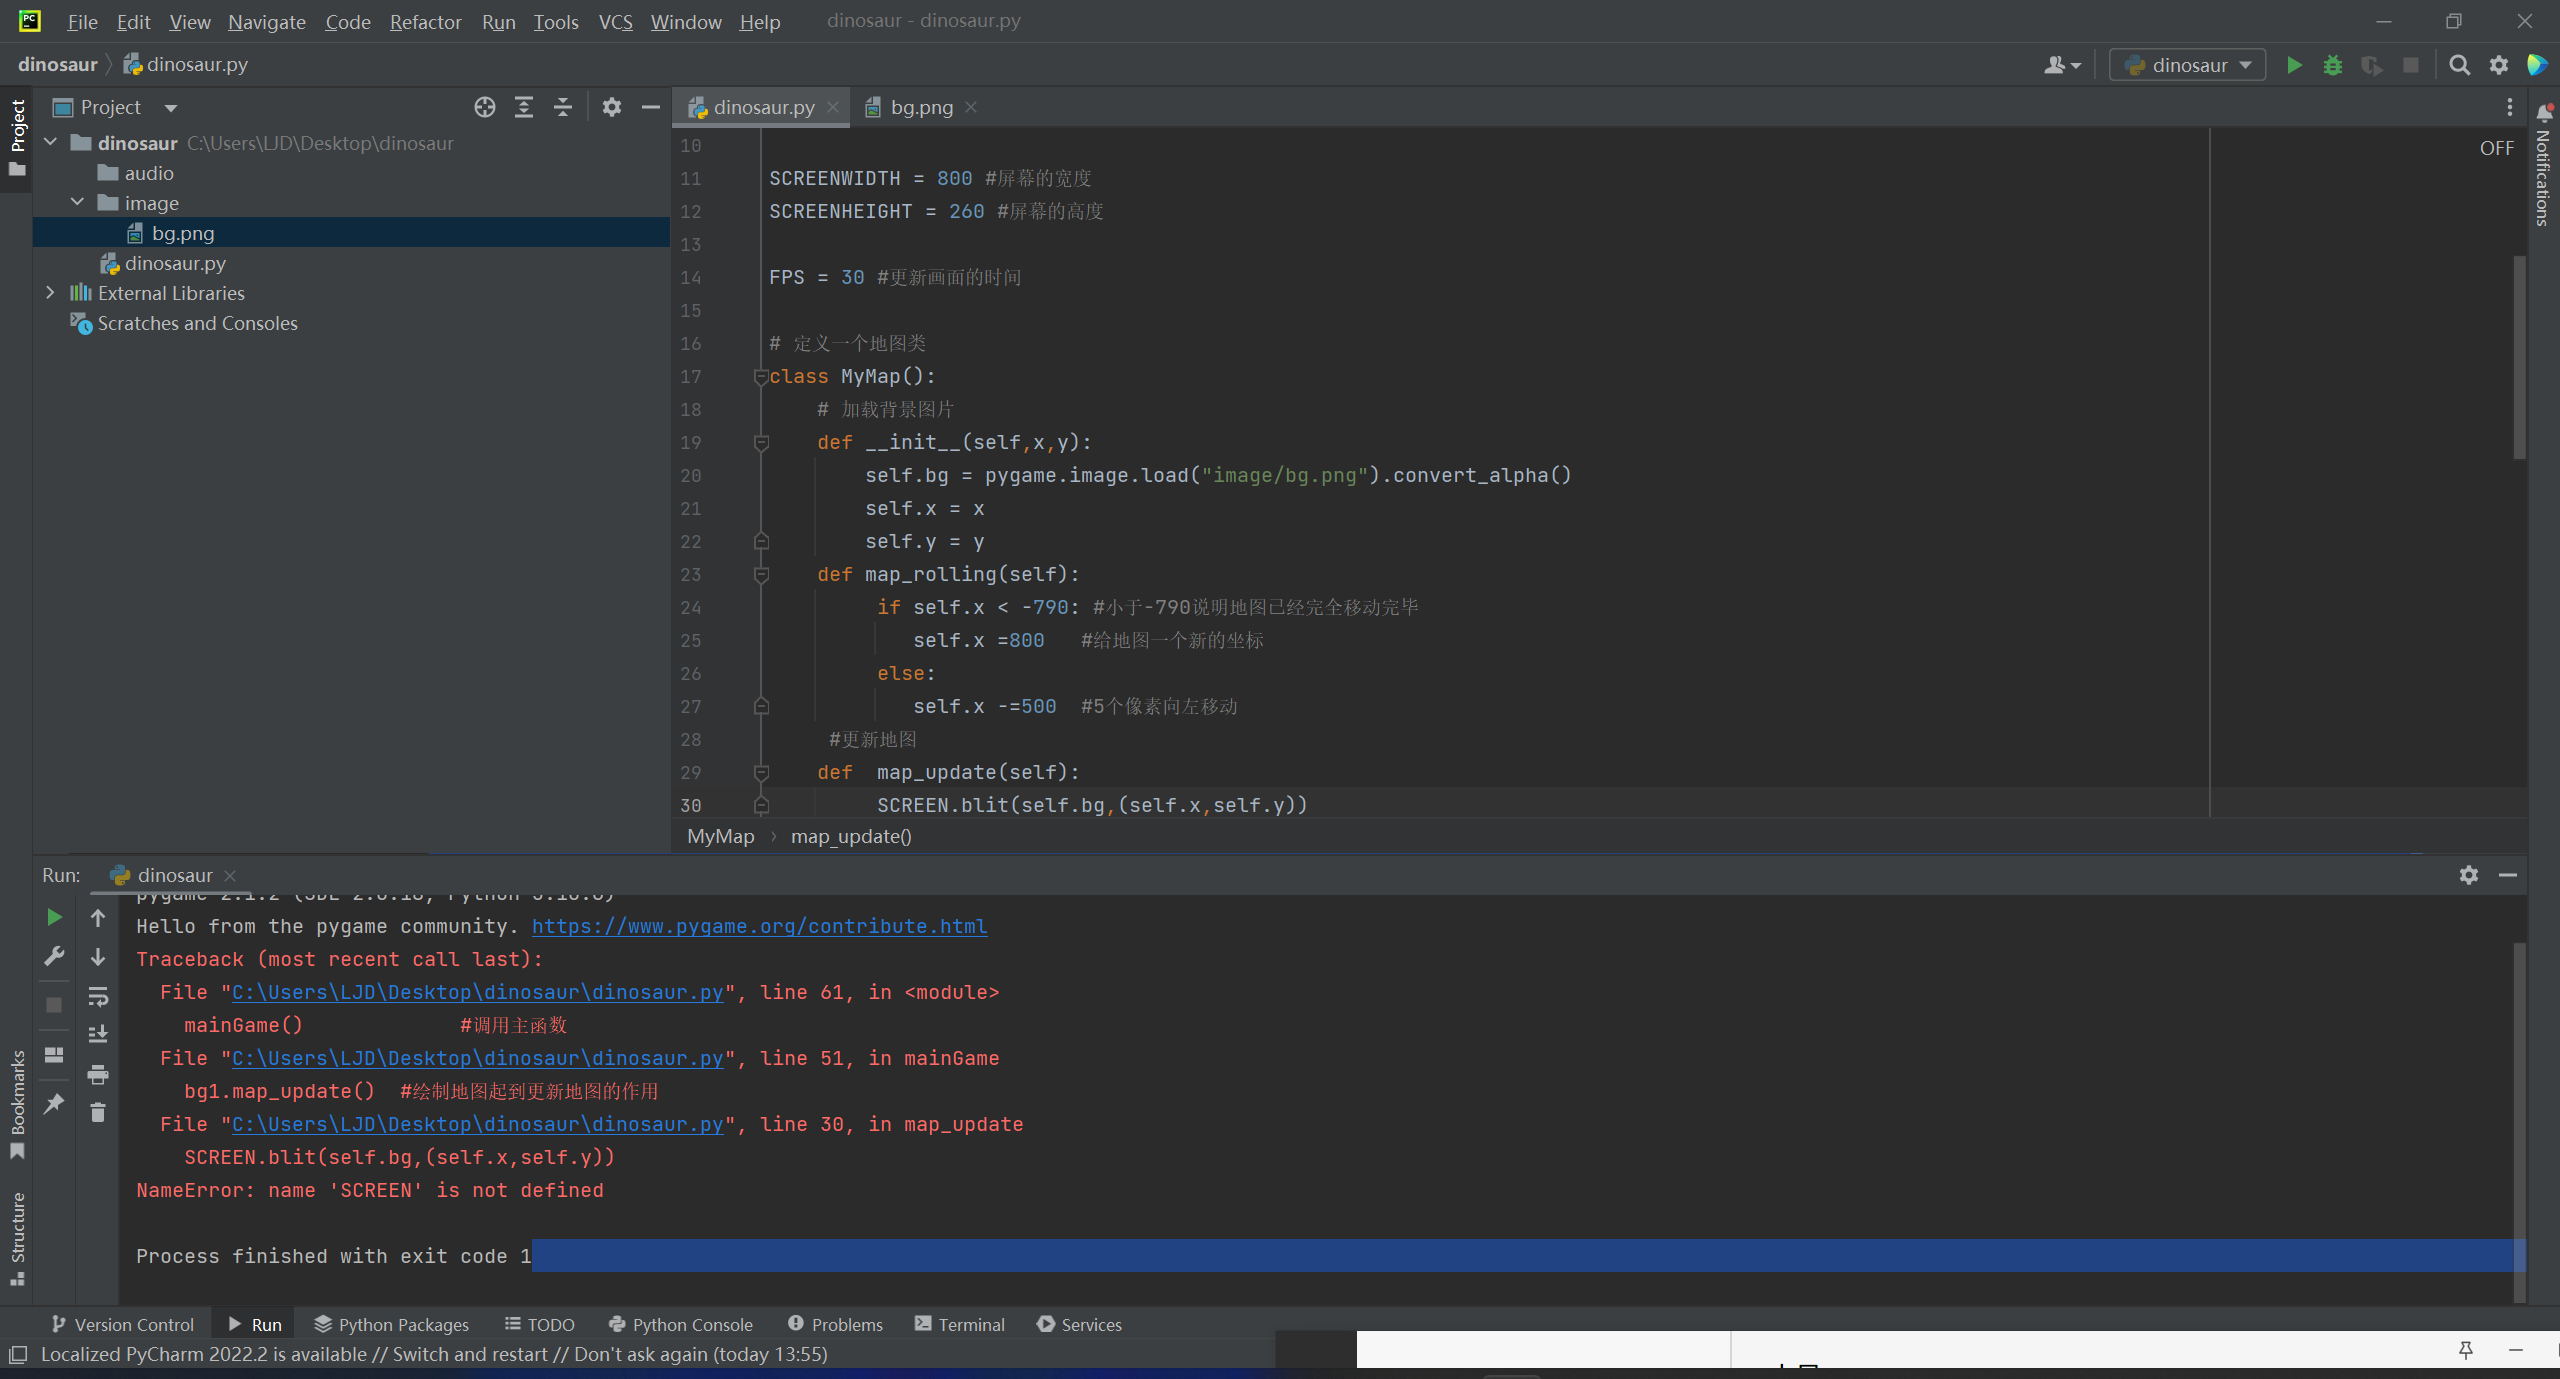
Task: Collapse all in Project panel
Action: click(x=563, y=107)
